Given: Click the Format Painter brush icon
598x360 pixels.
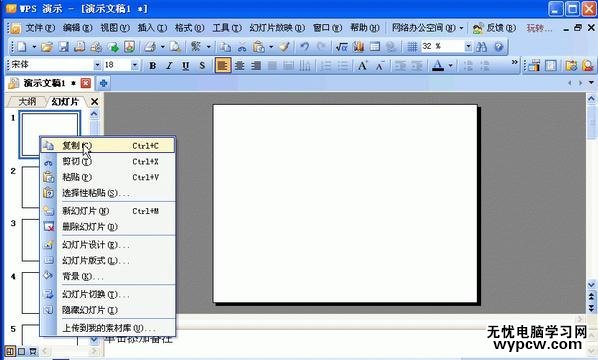Looking at the screenshot, I should (285, 47).
